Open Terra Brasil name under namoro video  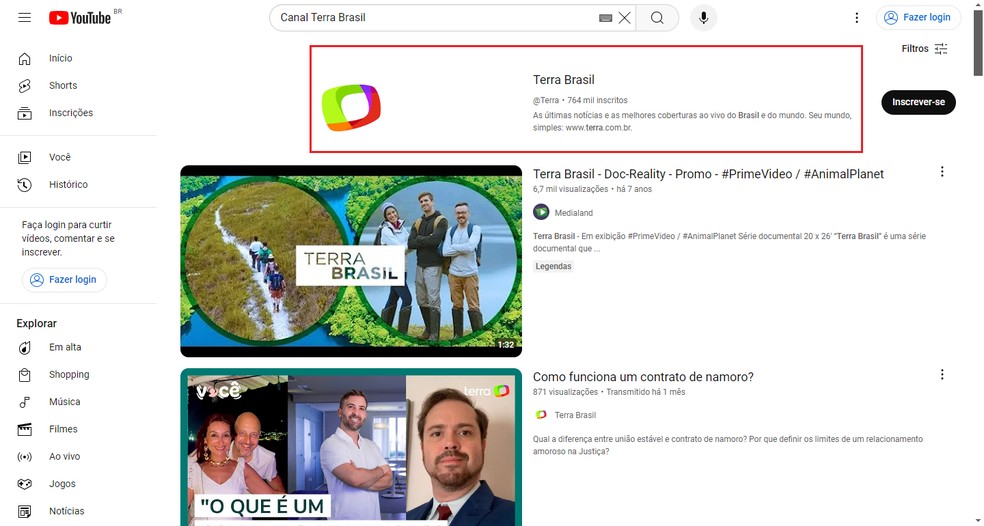click(575, 415)
